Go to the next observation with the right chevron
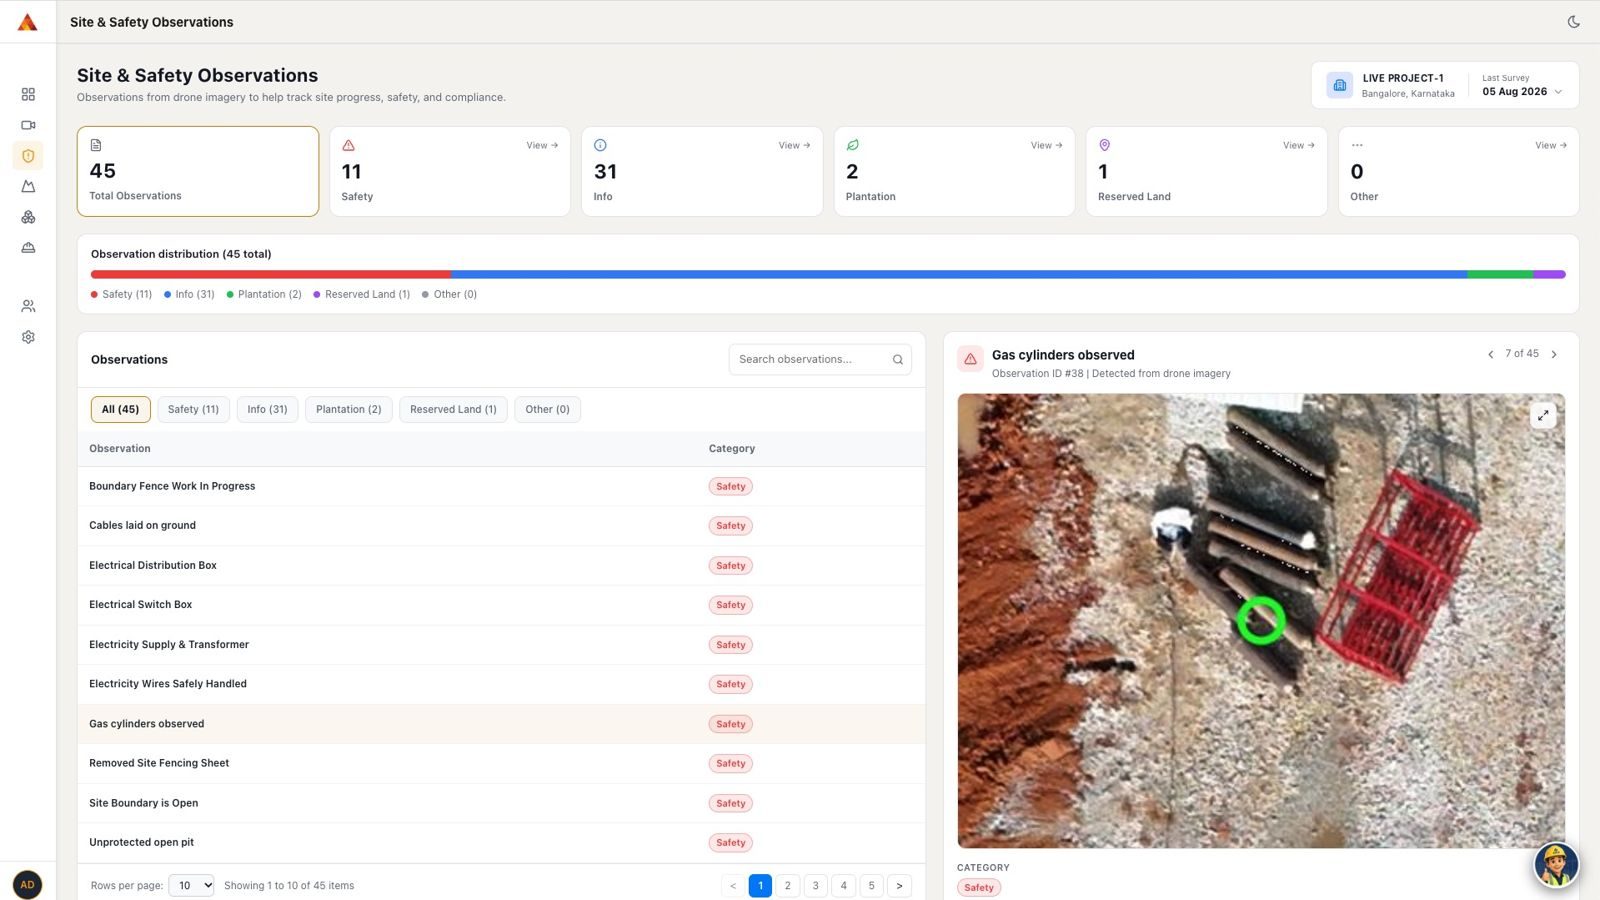1600x900 pixels. pos(1554,354)
